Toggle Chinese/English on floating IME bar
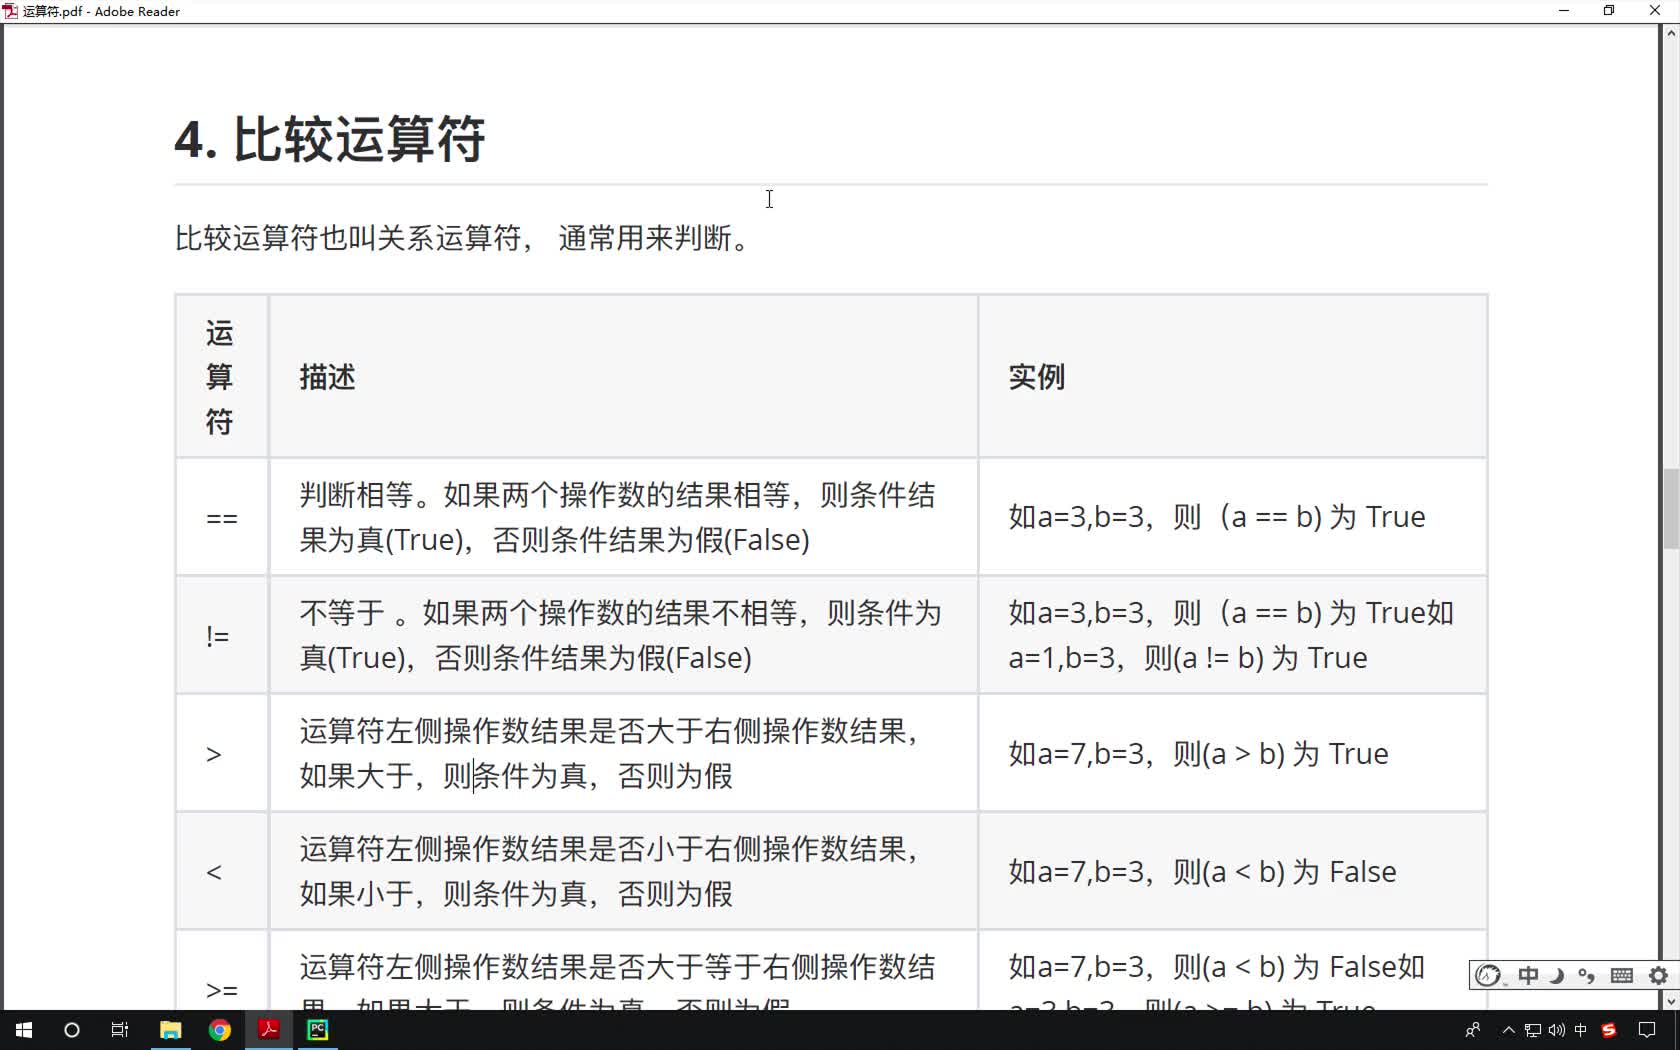 coord(1528,975)
